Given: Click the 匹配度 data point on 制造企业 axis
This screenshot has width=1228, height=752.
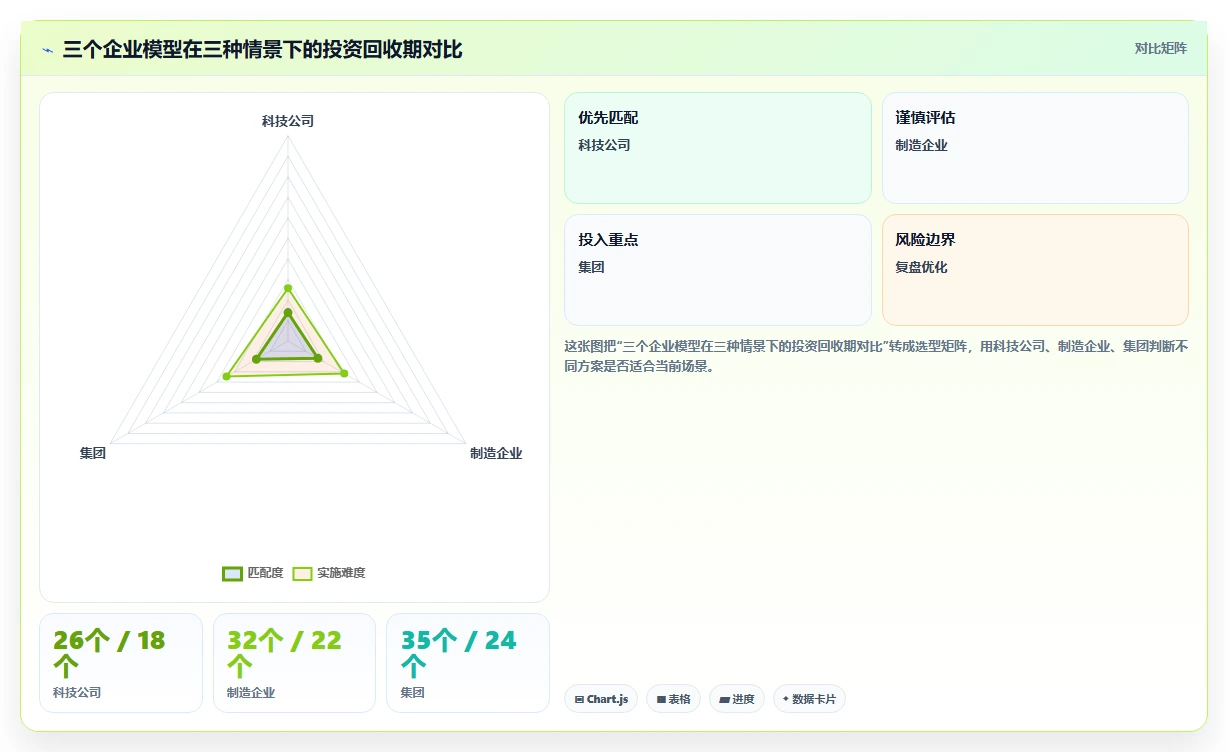Looking at the screenshot, I should [x=318, y=358].
